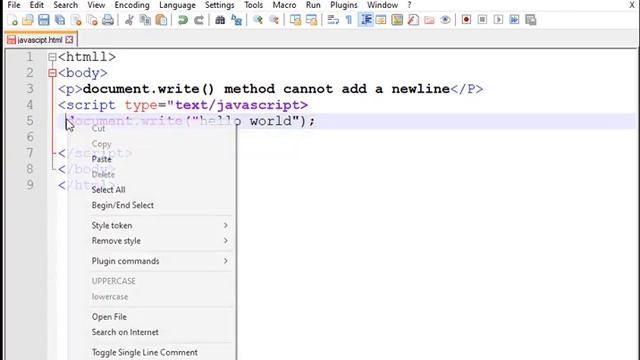The image size is (640, 360).
Task: Open Find with the binoculars icon
Action: (x=220, y=20)
